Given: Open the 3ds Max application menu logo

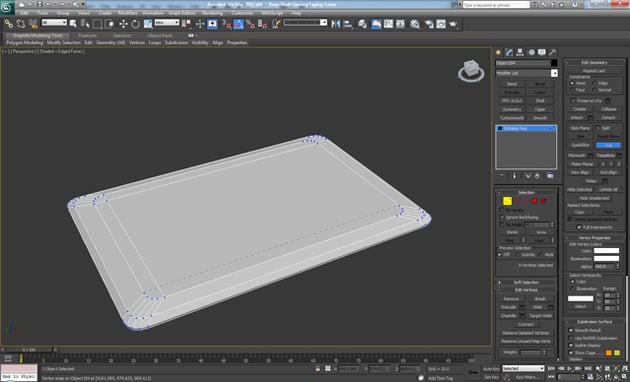Looking at the screenshot, I should pyautogui.click(x=7, y=7).
